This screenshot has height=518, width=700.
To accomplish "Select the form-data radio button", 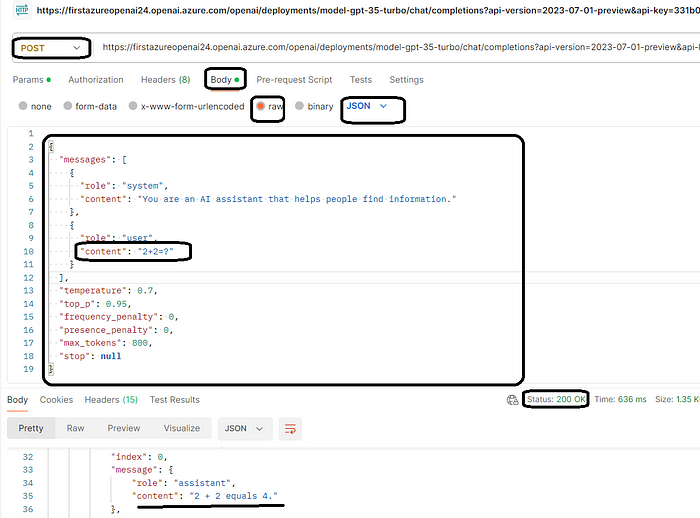I will click(x=68, y=106).
